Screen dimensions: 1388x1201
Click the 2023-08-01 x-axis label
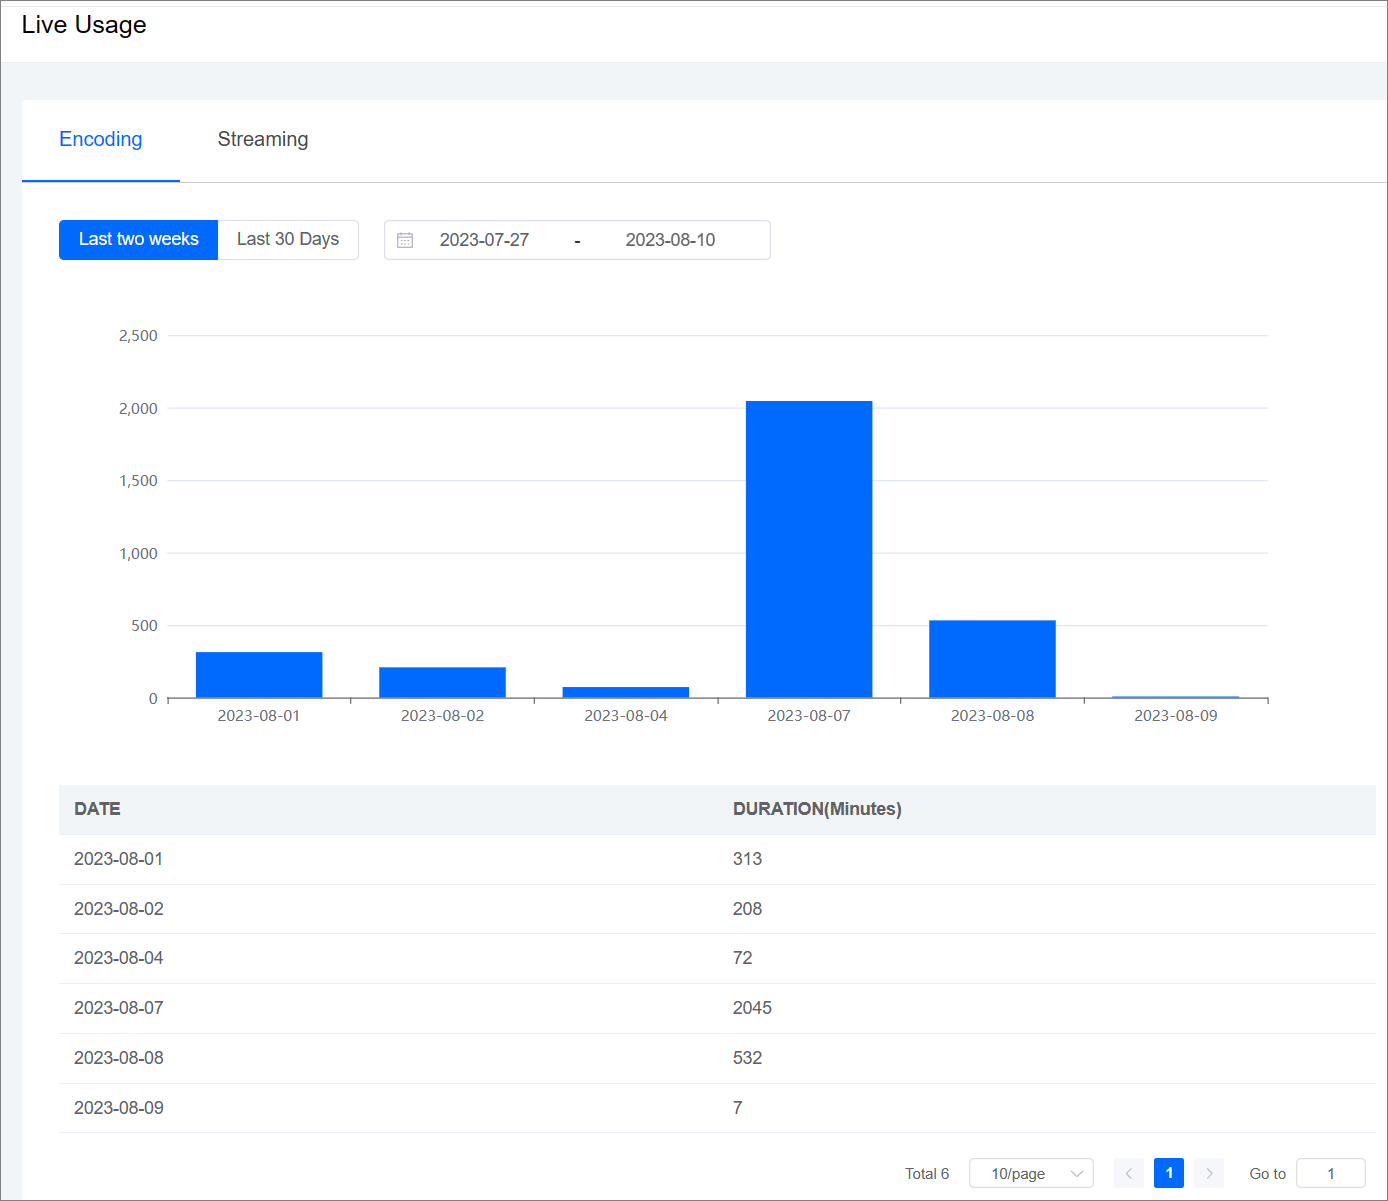pos(259,716)
